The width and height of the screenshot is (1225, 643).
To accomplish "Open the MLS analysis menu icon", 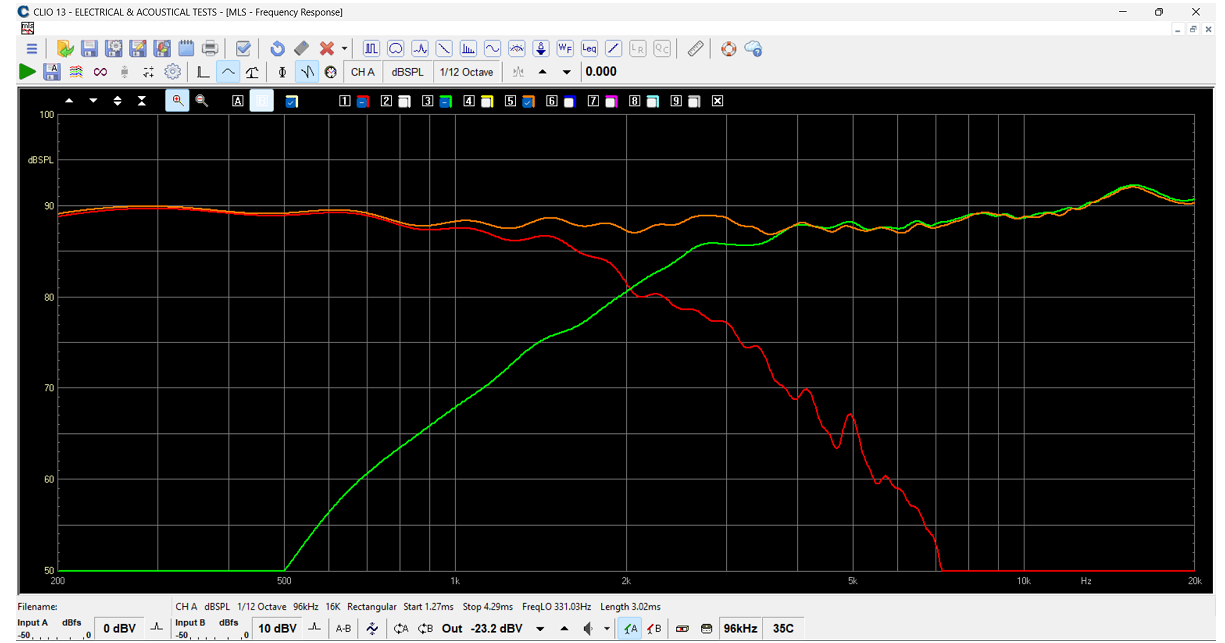I will click(371, 48).
